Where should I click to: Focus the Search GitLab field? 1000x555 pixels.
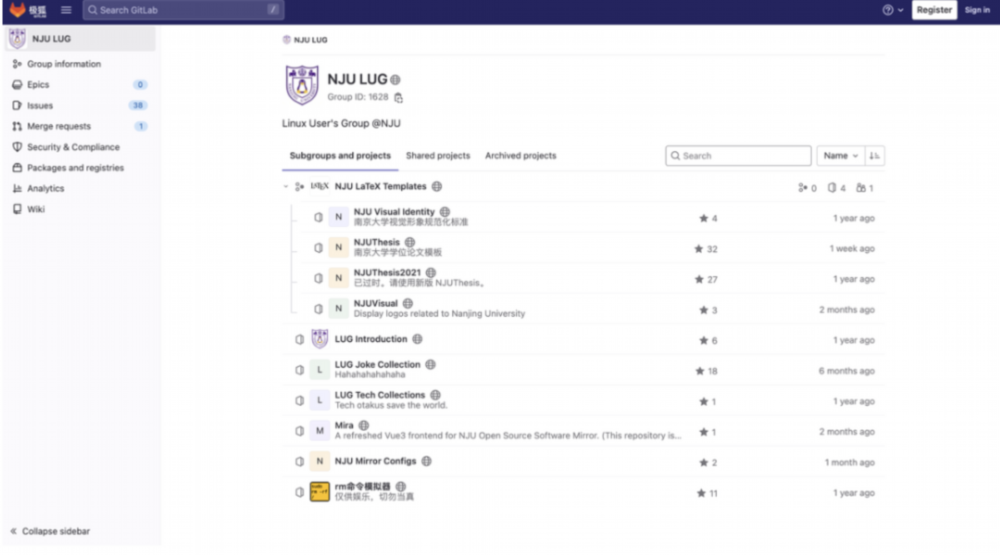[x=183, y=10]
